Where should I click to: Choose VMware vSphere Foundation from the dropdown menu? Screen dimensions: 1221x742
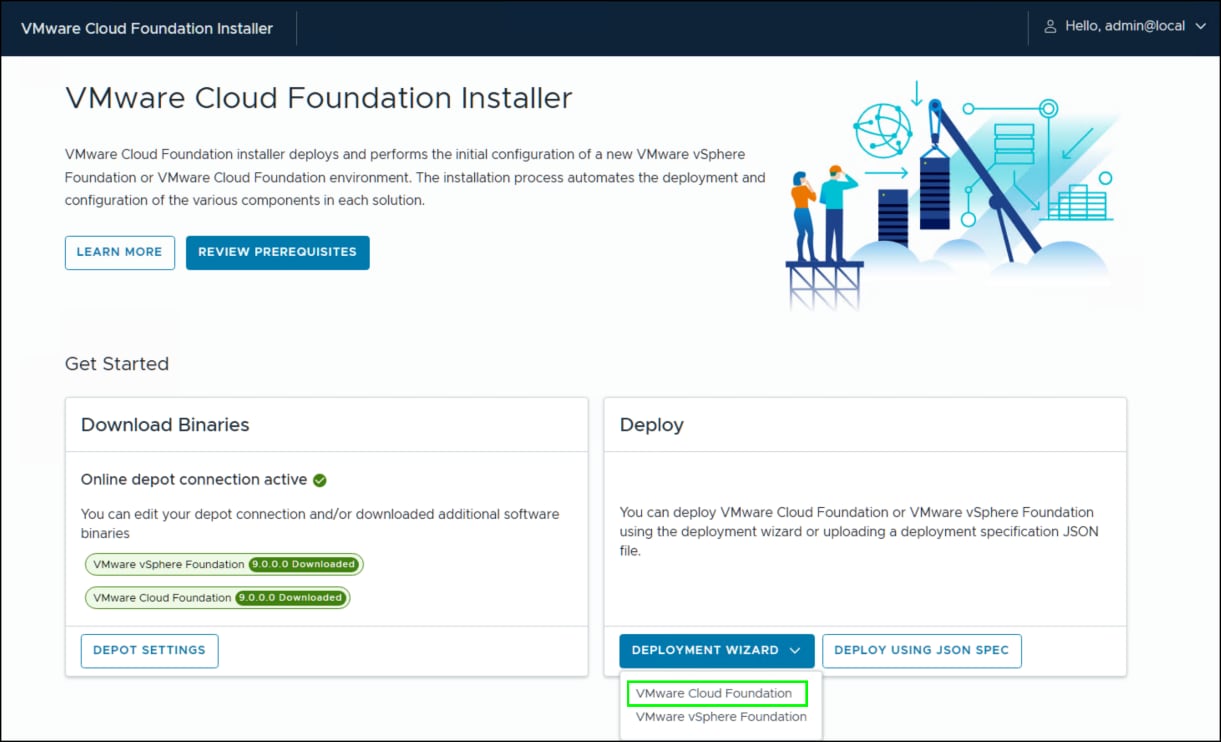click(721, 717)
